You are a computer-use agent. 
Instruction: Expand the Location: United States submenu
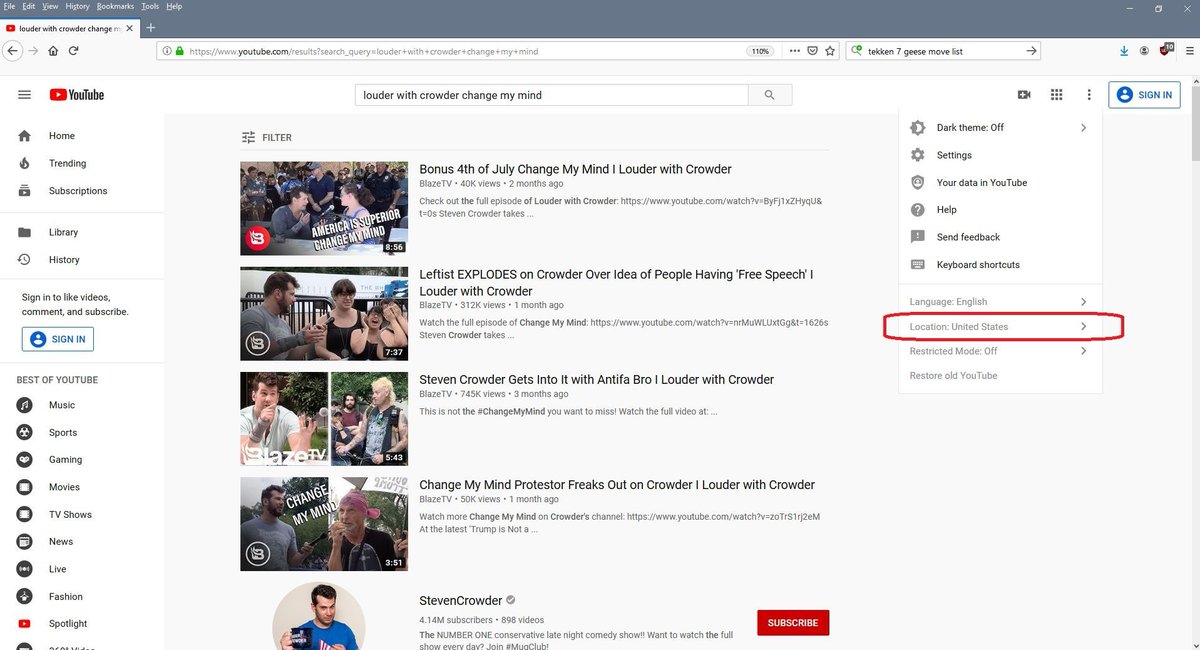(1000, 327)
